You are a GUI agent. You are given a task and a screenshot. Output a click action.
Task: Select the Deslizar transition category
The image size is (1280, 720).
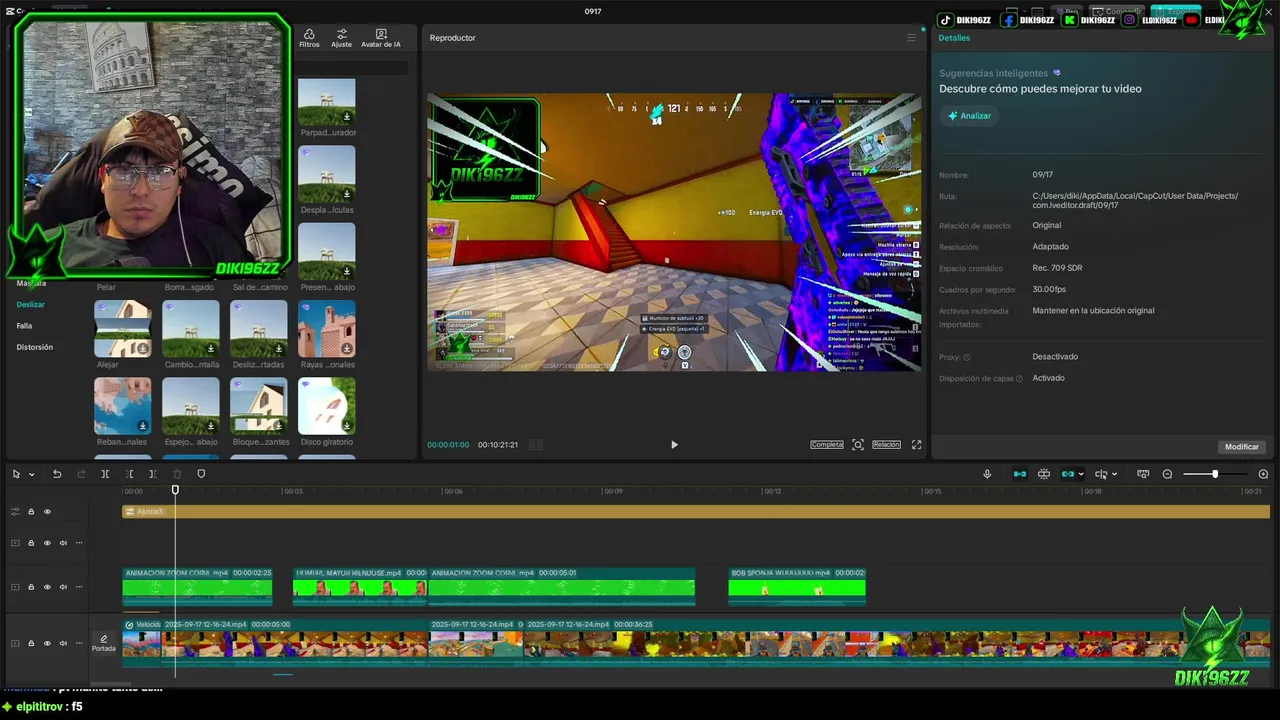pyautogui.click(x=30, y=304)
